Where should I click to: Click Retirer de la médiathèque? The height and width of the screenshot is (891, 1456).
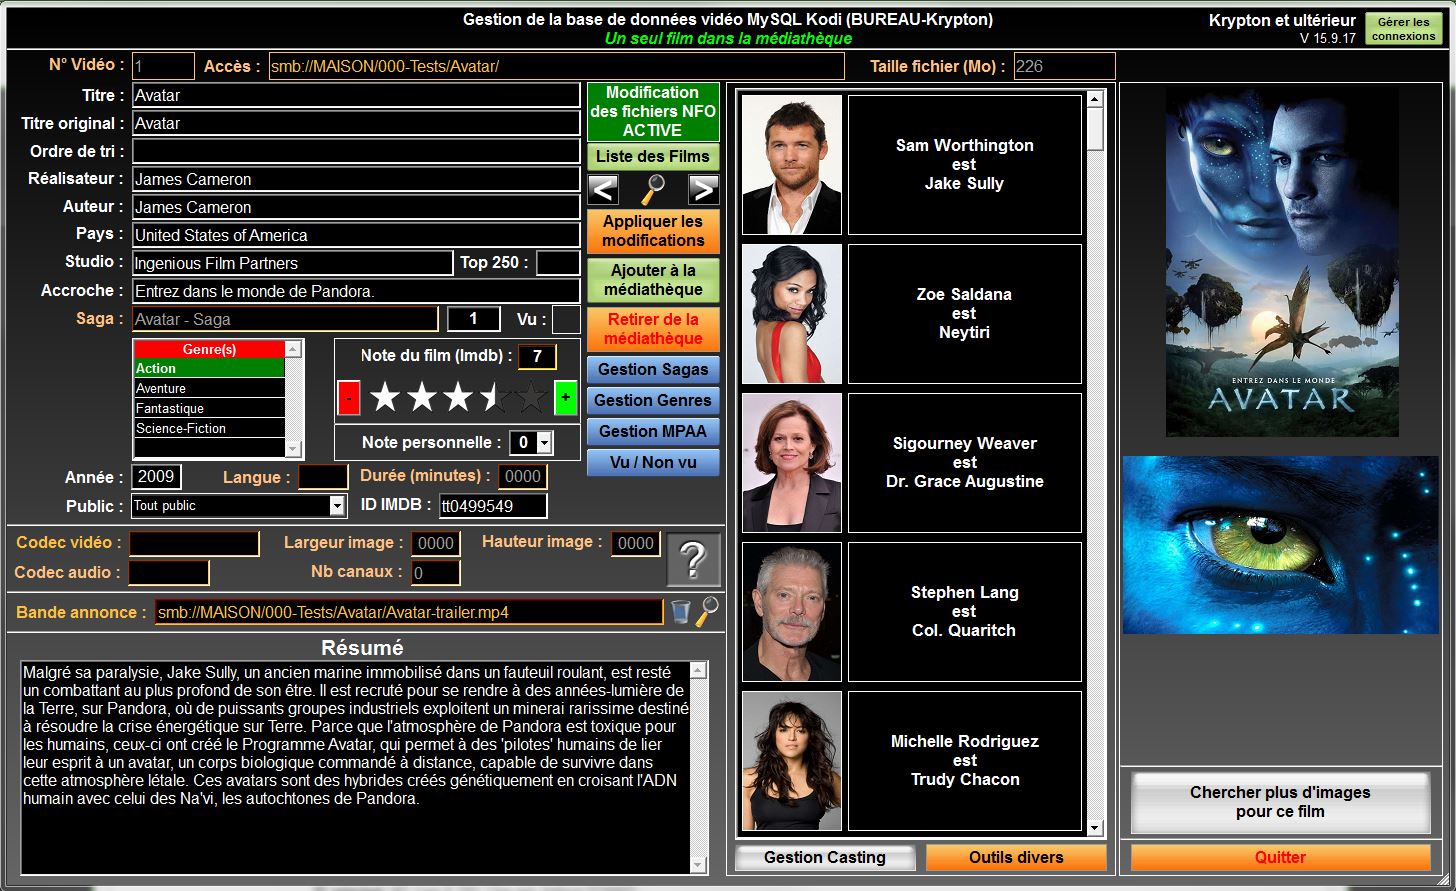tap(653, 329)
